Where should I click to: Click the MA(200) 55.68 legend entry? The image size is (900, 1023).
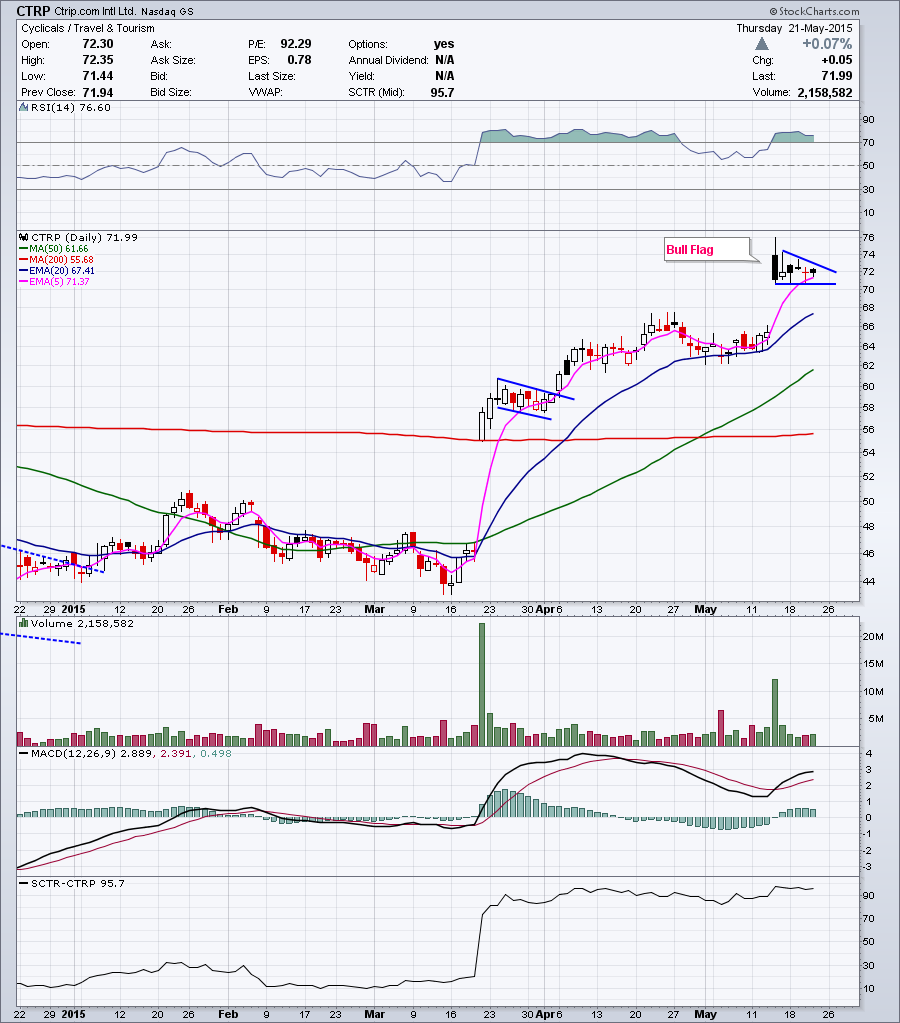click(56, 260)
